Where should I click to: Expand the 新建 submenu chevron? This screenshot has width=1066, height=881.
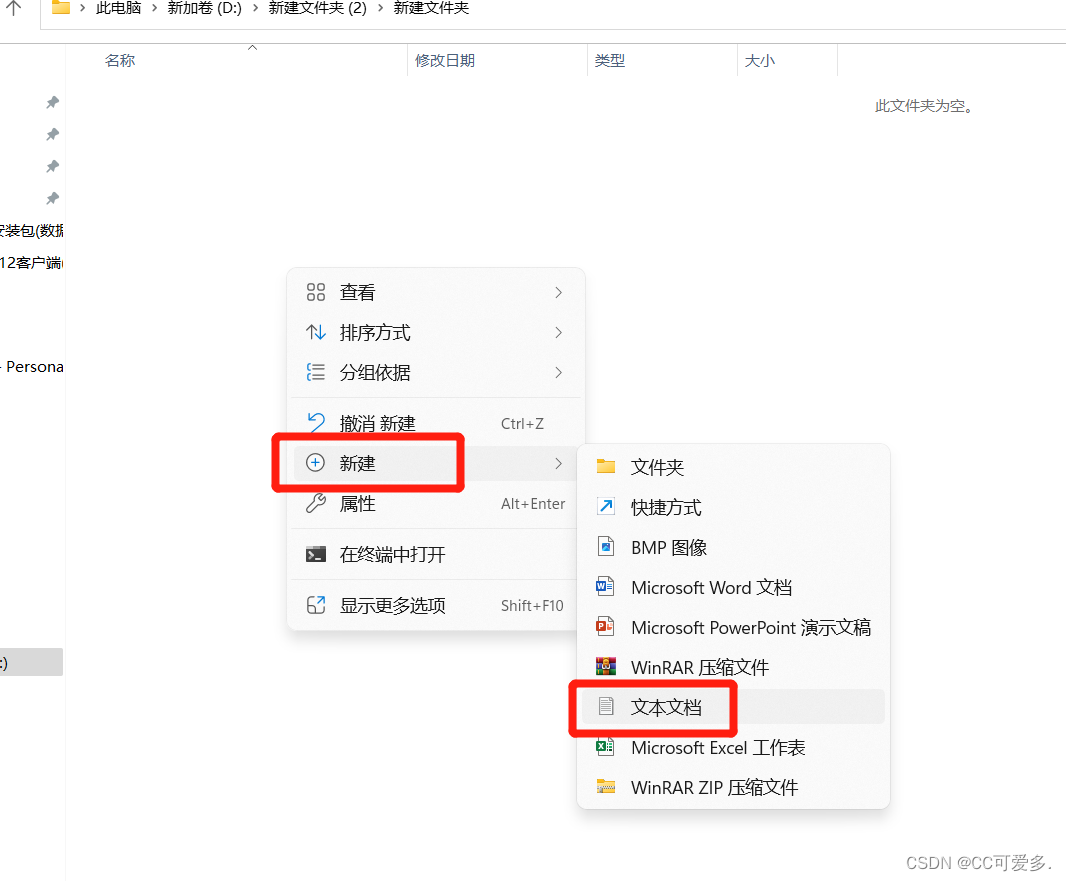pos(559,462)
